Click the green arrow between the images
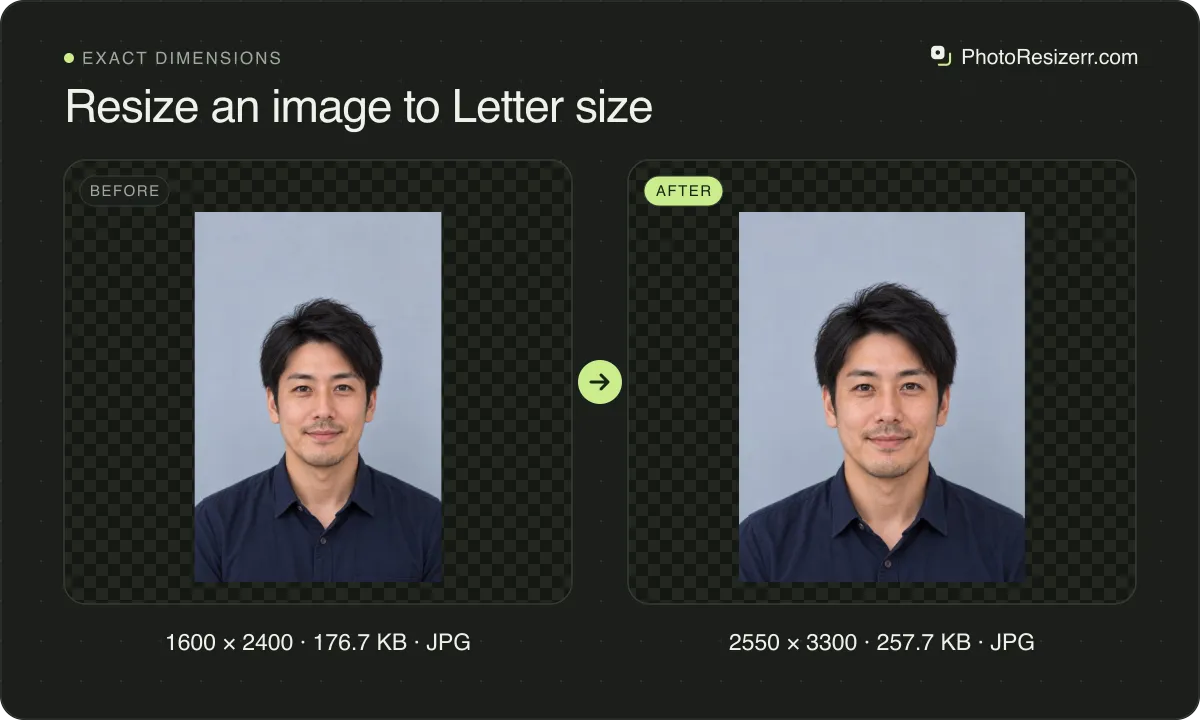The height and width of the screenshot is (720, 1200). (x=600, y=382)
